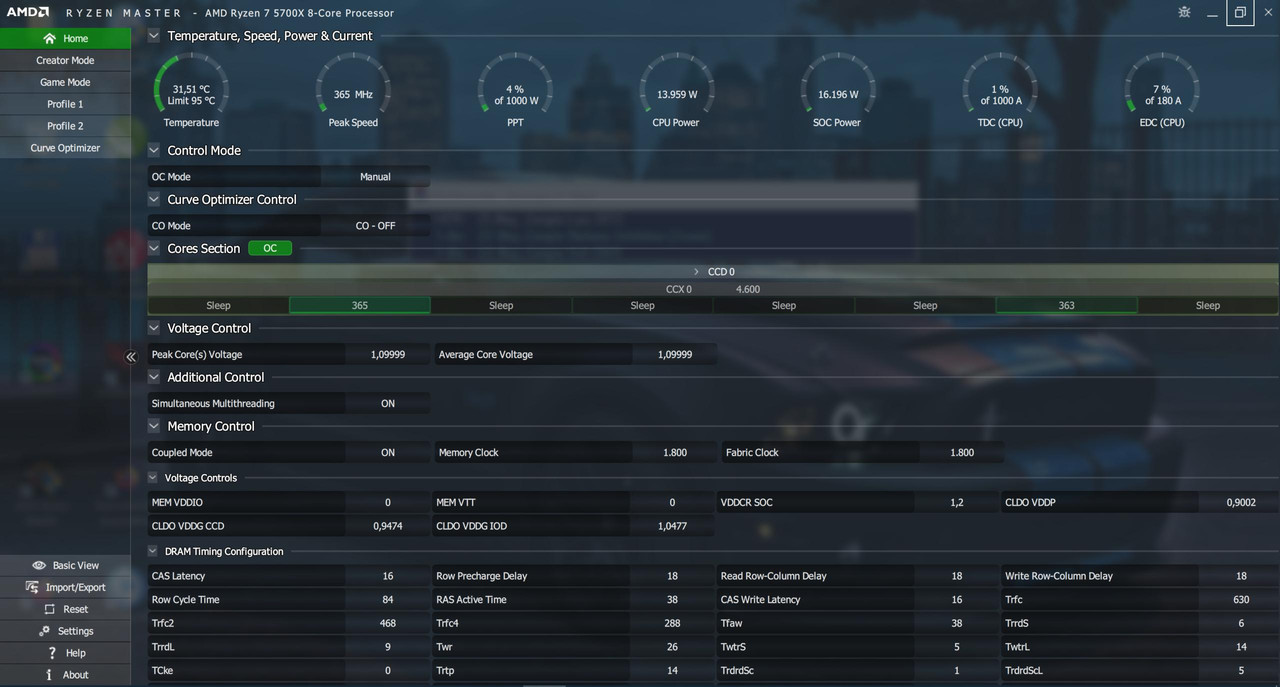Viewport: 1280px width, 687px height.
Task: Click the PPT gauge dial
Action: 515,84
